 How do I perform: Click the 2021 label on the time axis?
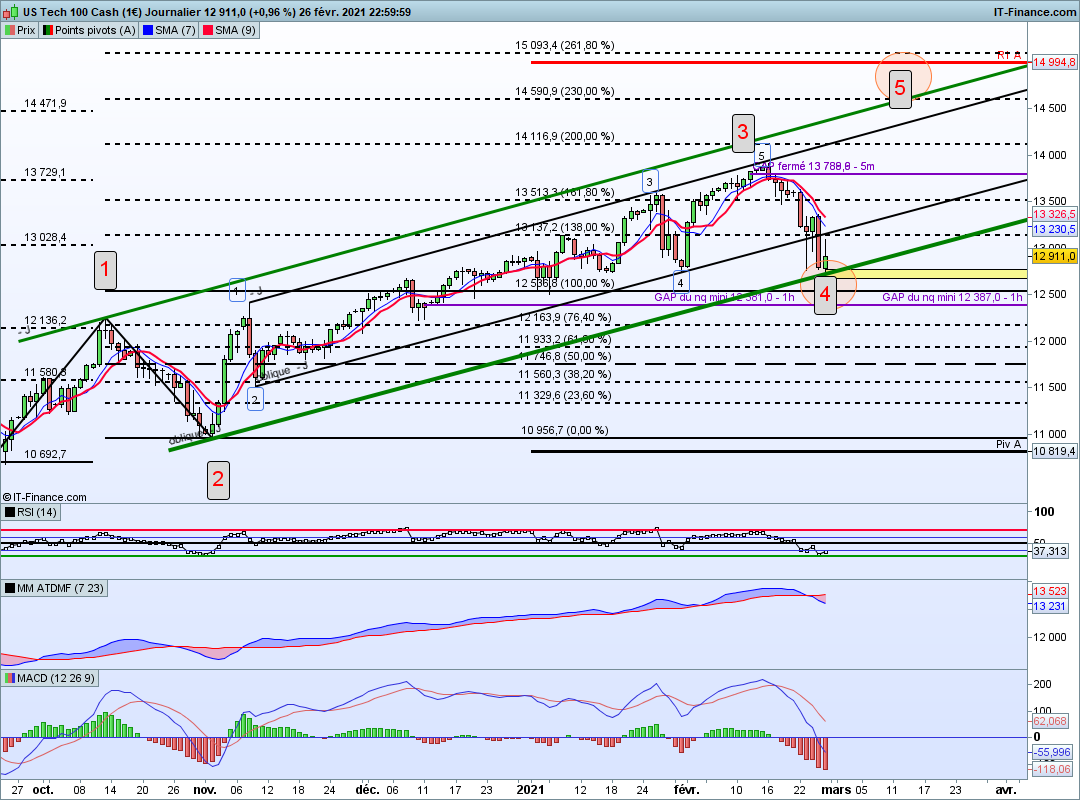[x=530, y=790]
